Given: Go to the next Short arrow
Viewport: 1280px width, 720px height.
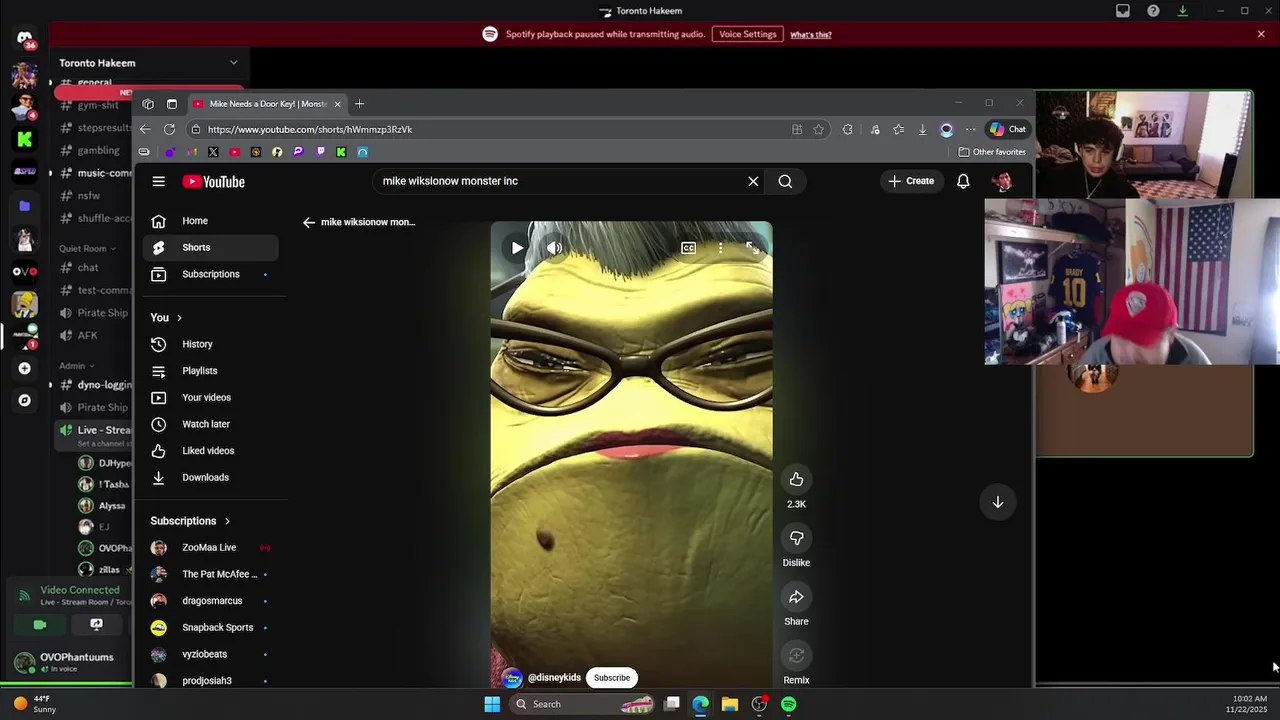Looking at the screenshot, I should pyautogui.click(x=997, y=502).
